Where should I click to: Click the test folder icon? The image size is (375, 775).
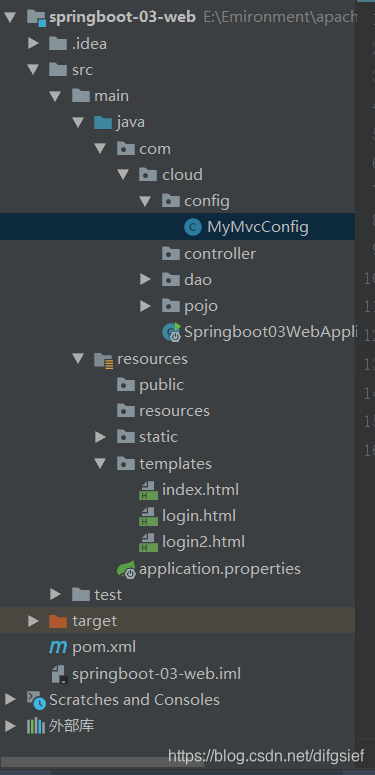click(x=81, y=595)
